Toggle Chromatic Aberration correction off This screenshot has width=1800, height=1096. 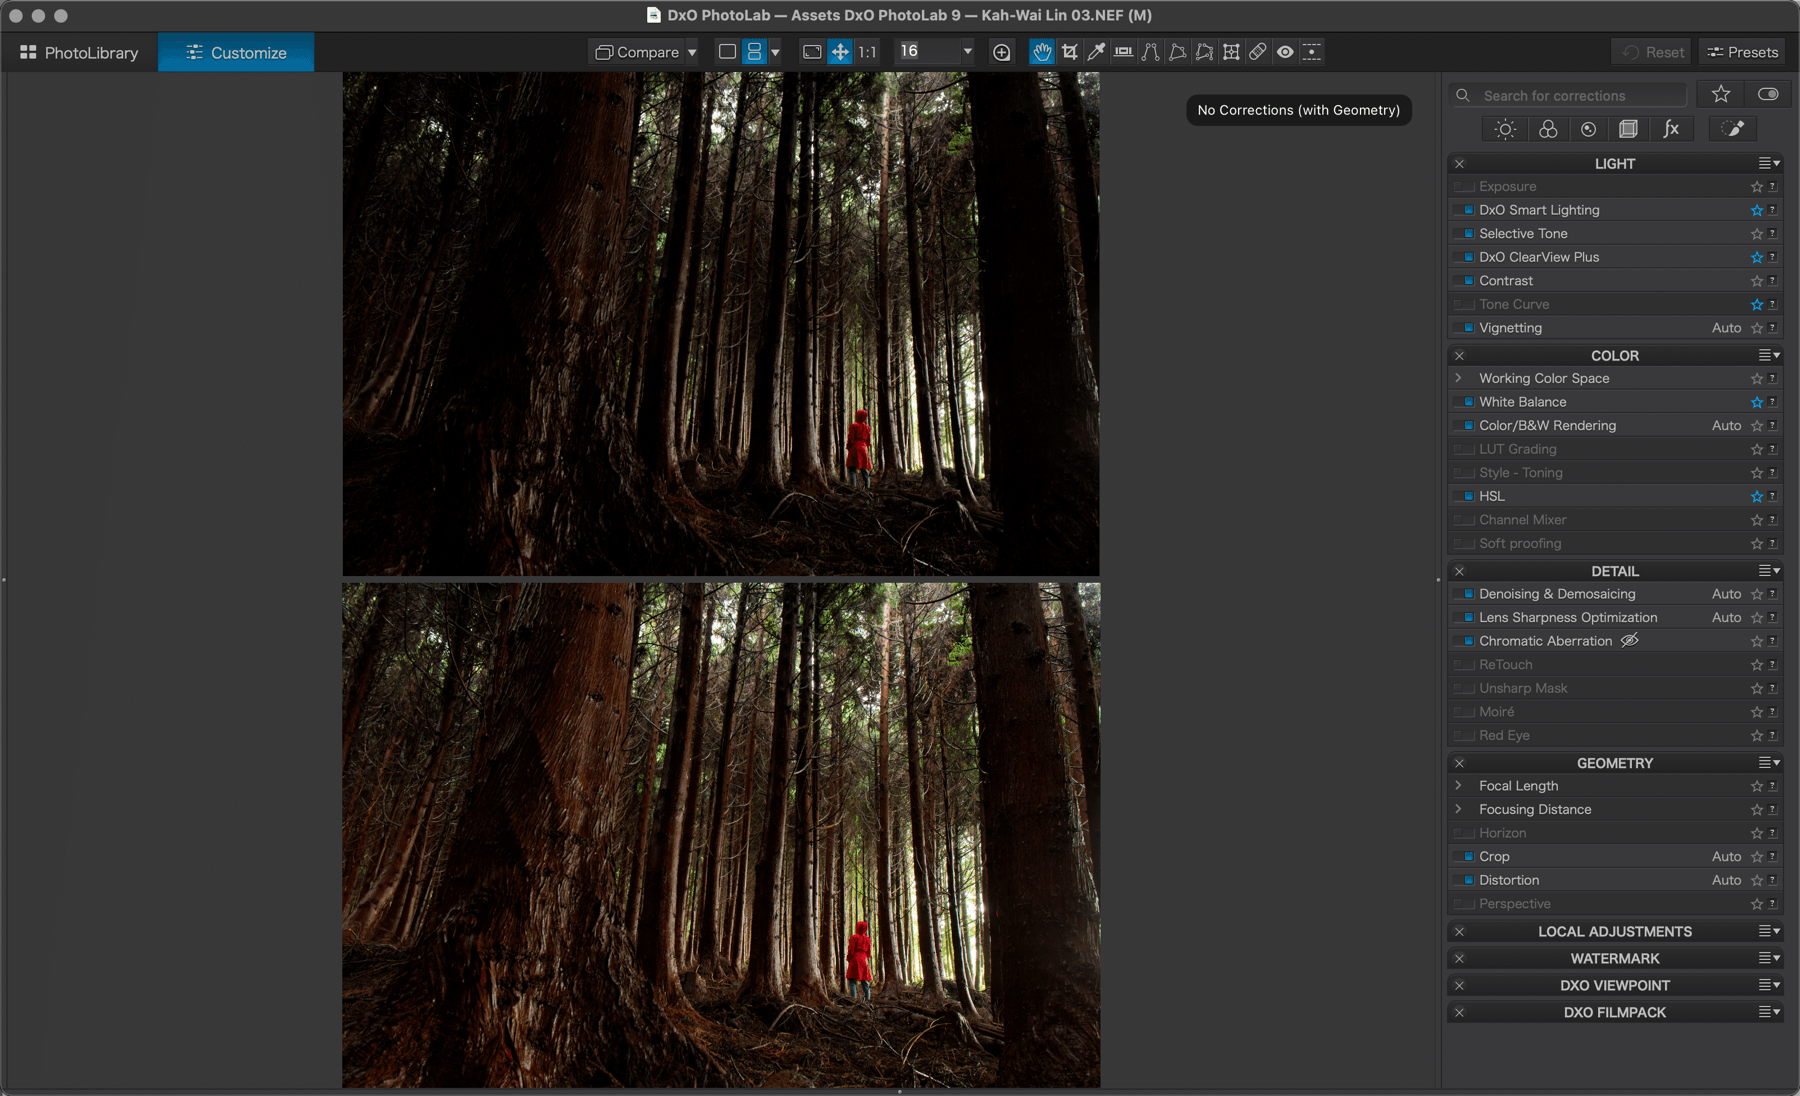1465,641
